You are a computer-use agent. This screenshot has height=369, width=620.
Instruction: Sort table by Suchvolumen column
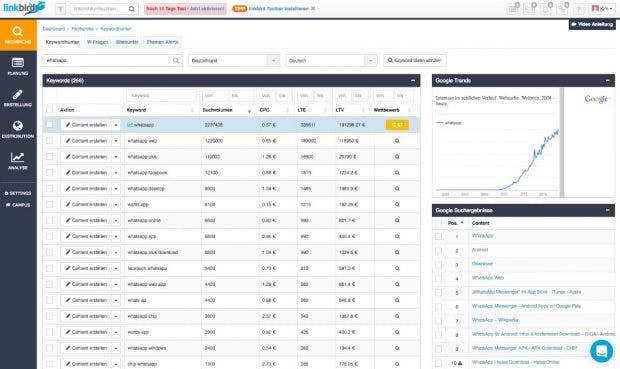coord(227,110)
